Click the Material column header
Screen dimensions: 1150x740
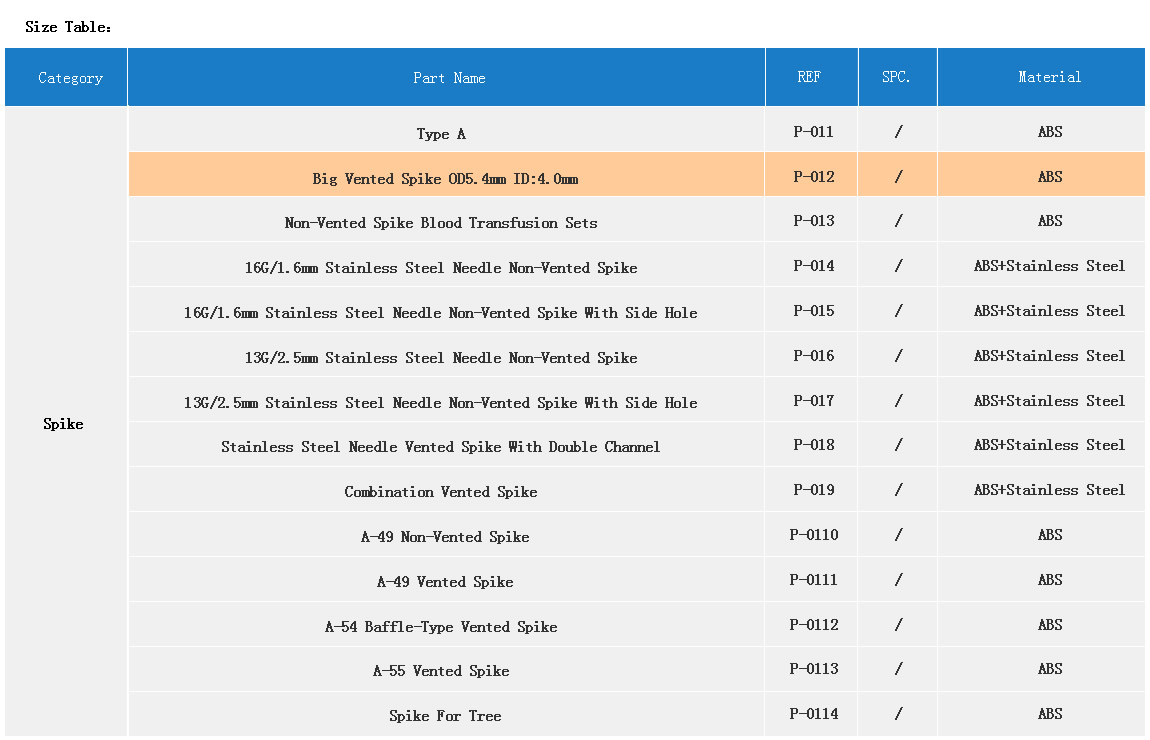tap(1049, 77)
